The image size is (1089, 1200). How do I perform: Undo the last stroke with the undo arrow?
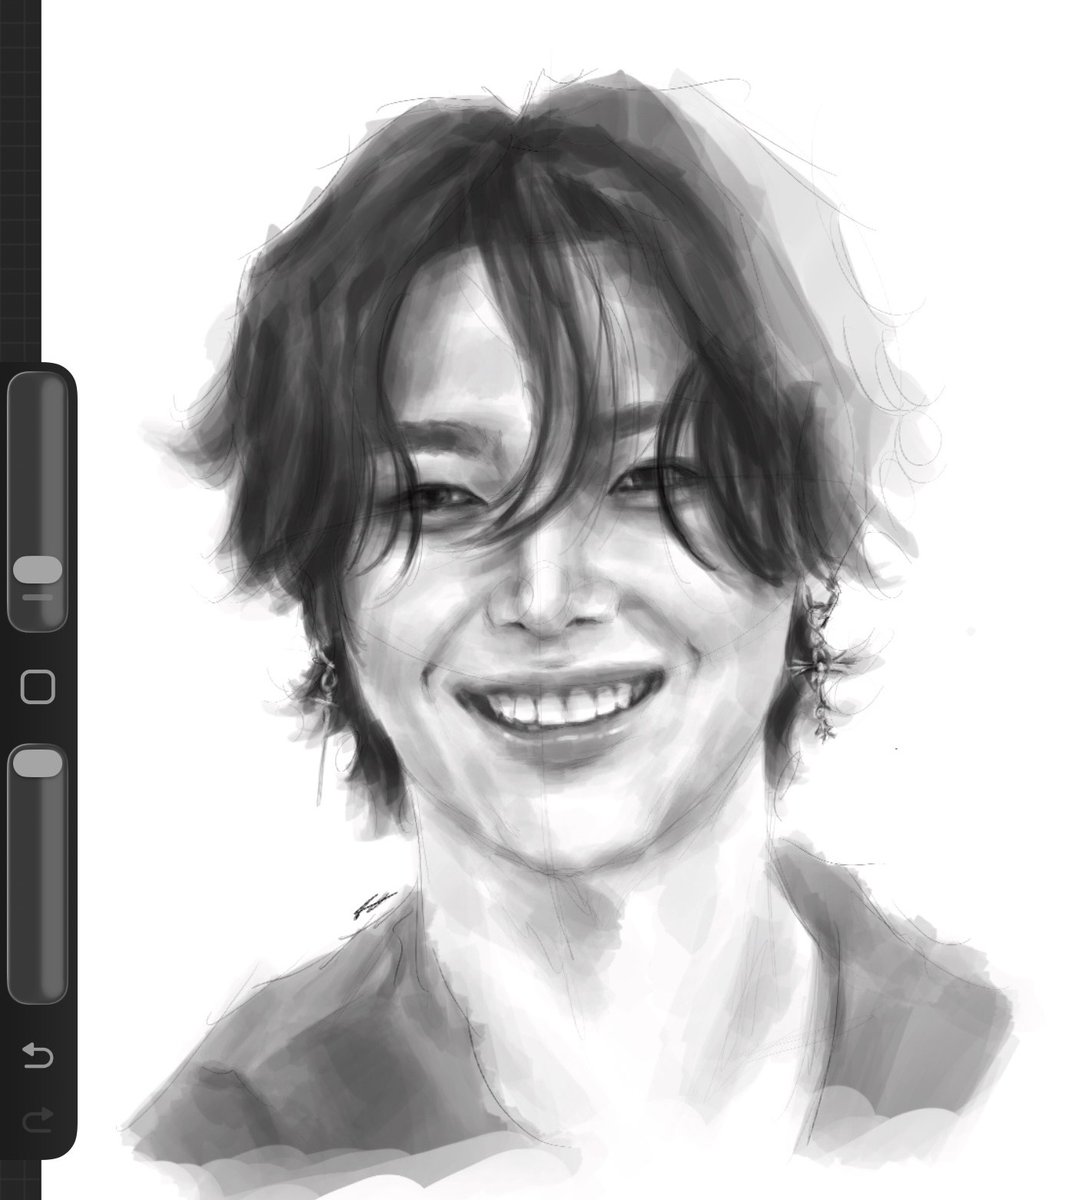(x=37, y=1054)
